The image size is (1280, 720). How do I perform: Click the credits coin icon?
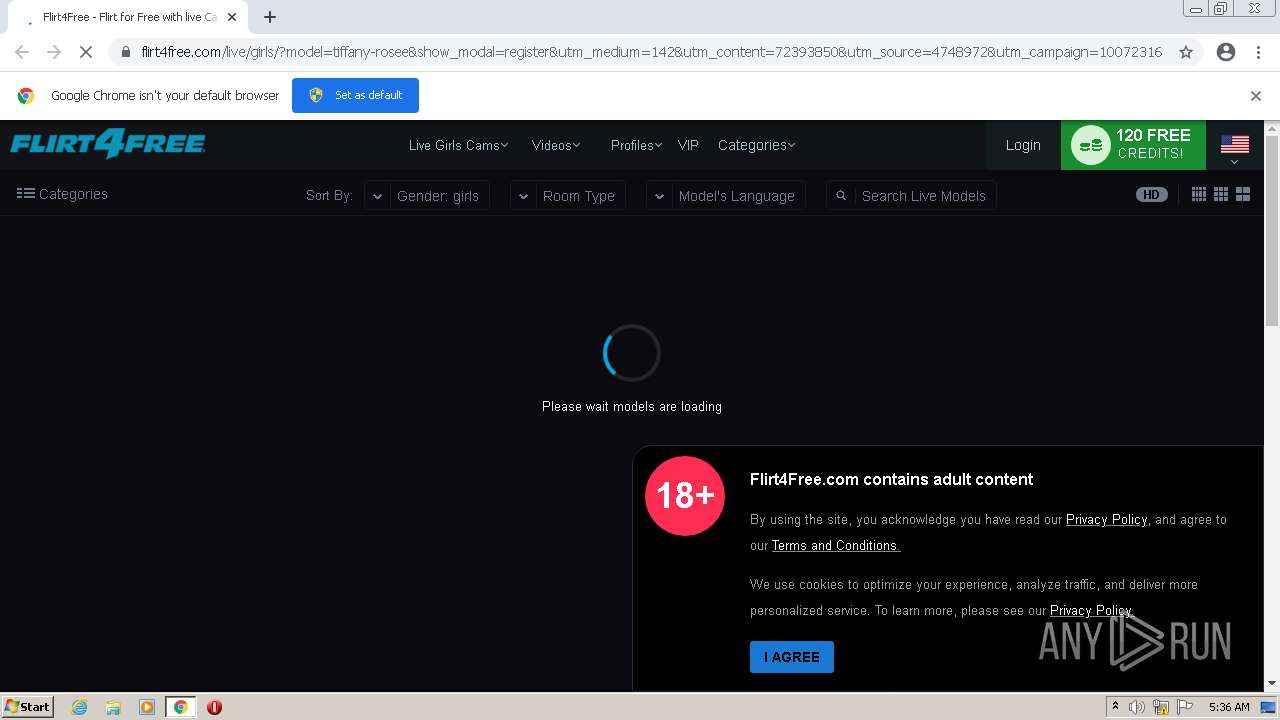pos(1091,145)
